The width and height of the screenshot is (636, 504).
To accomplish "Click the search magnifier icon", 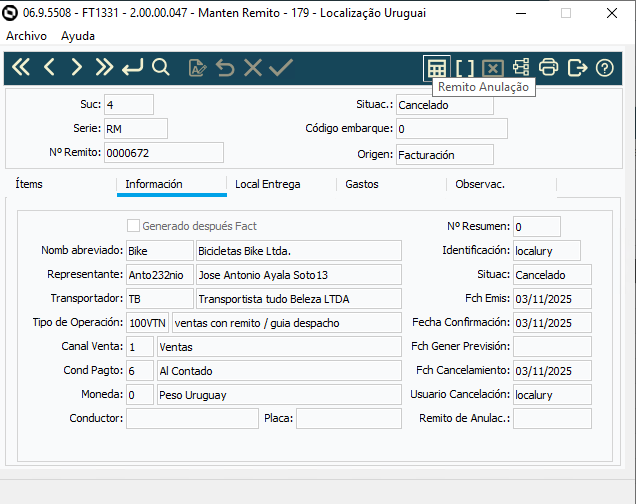I will tap(160, 68).
